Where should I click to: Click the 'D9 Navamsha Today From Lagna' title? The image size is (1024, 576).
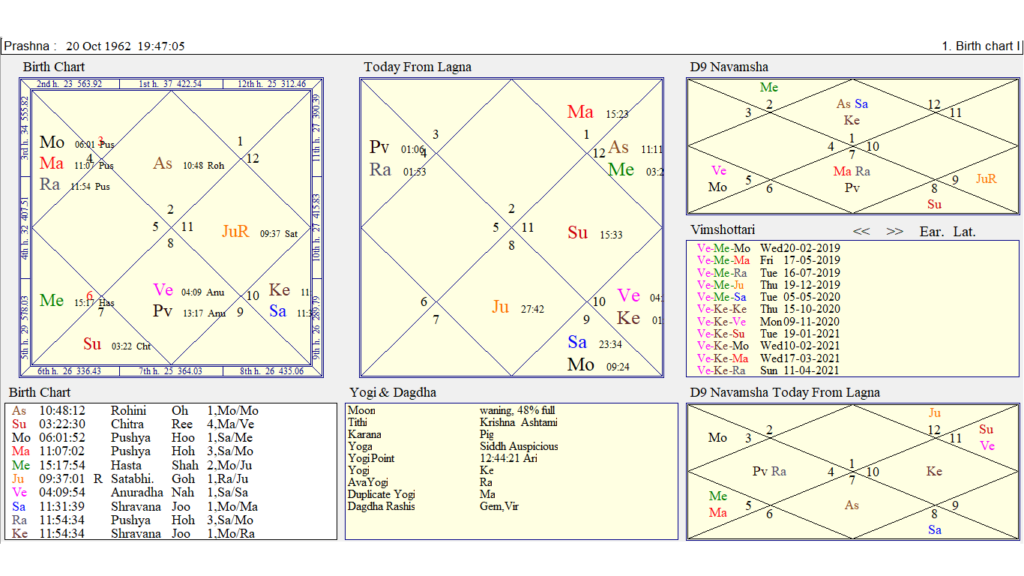point(785,392)
